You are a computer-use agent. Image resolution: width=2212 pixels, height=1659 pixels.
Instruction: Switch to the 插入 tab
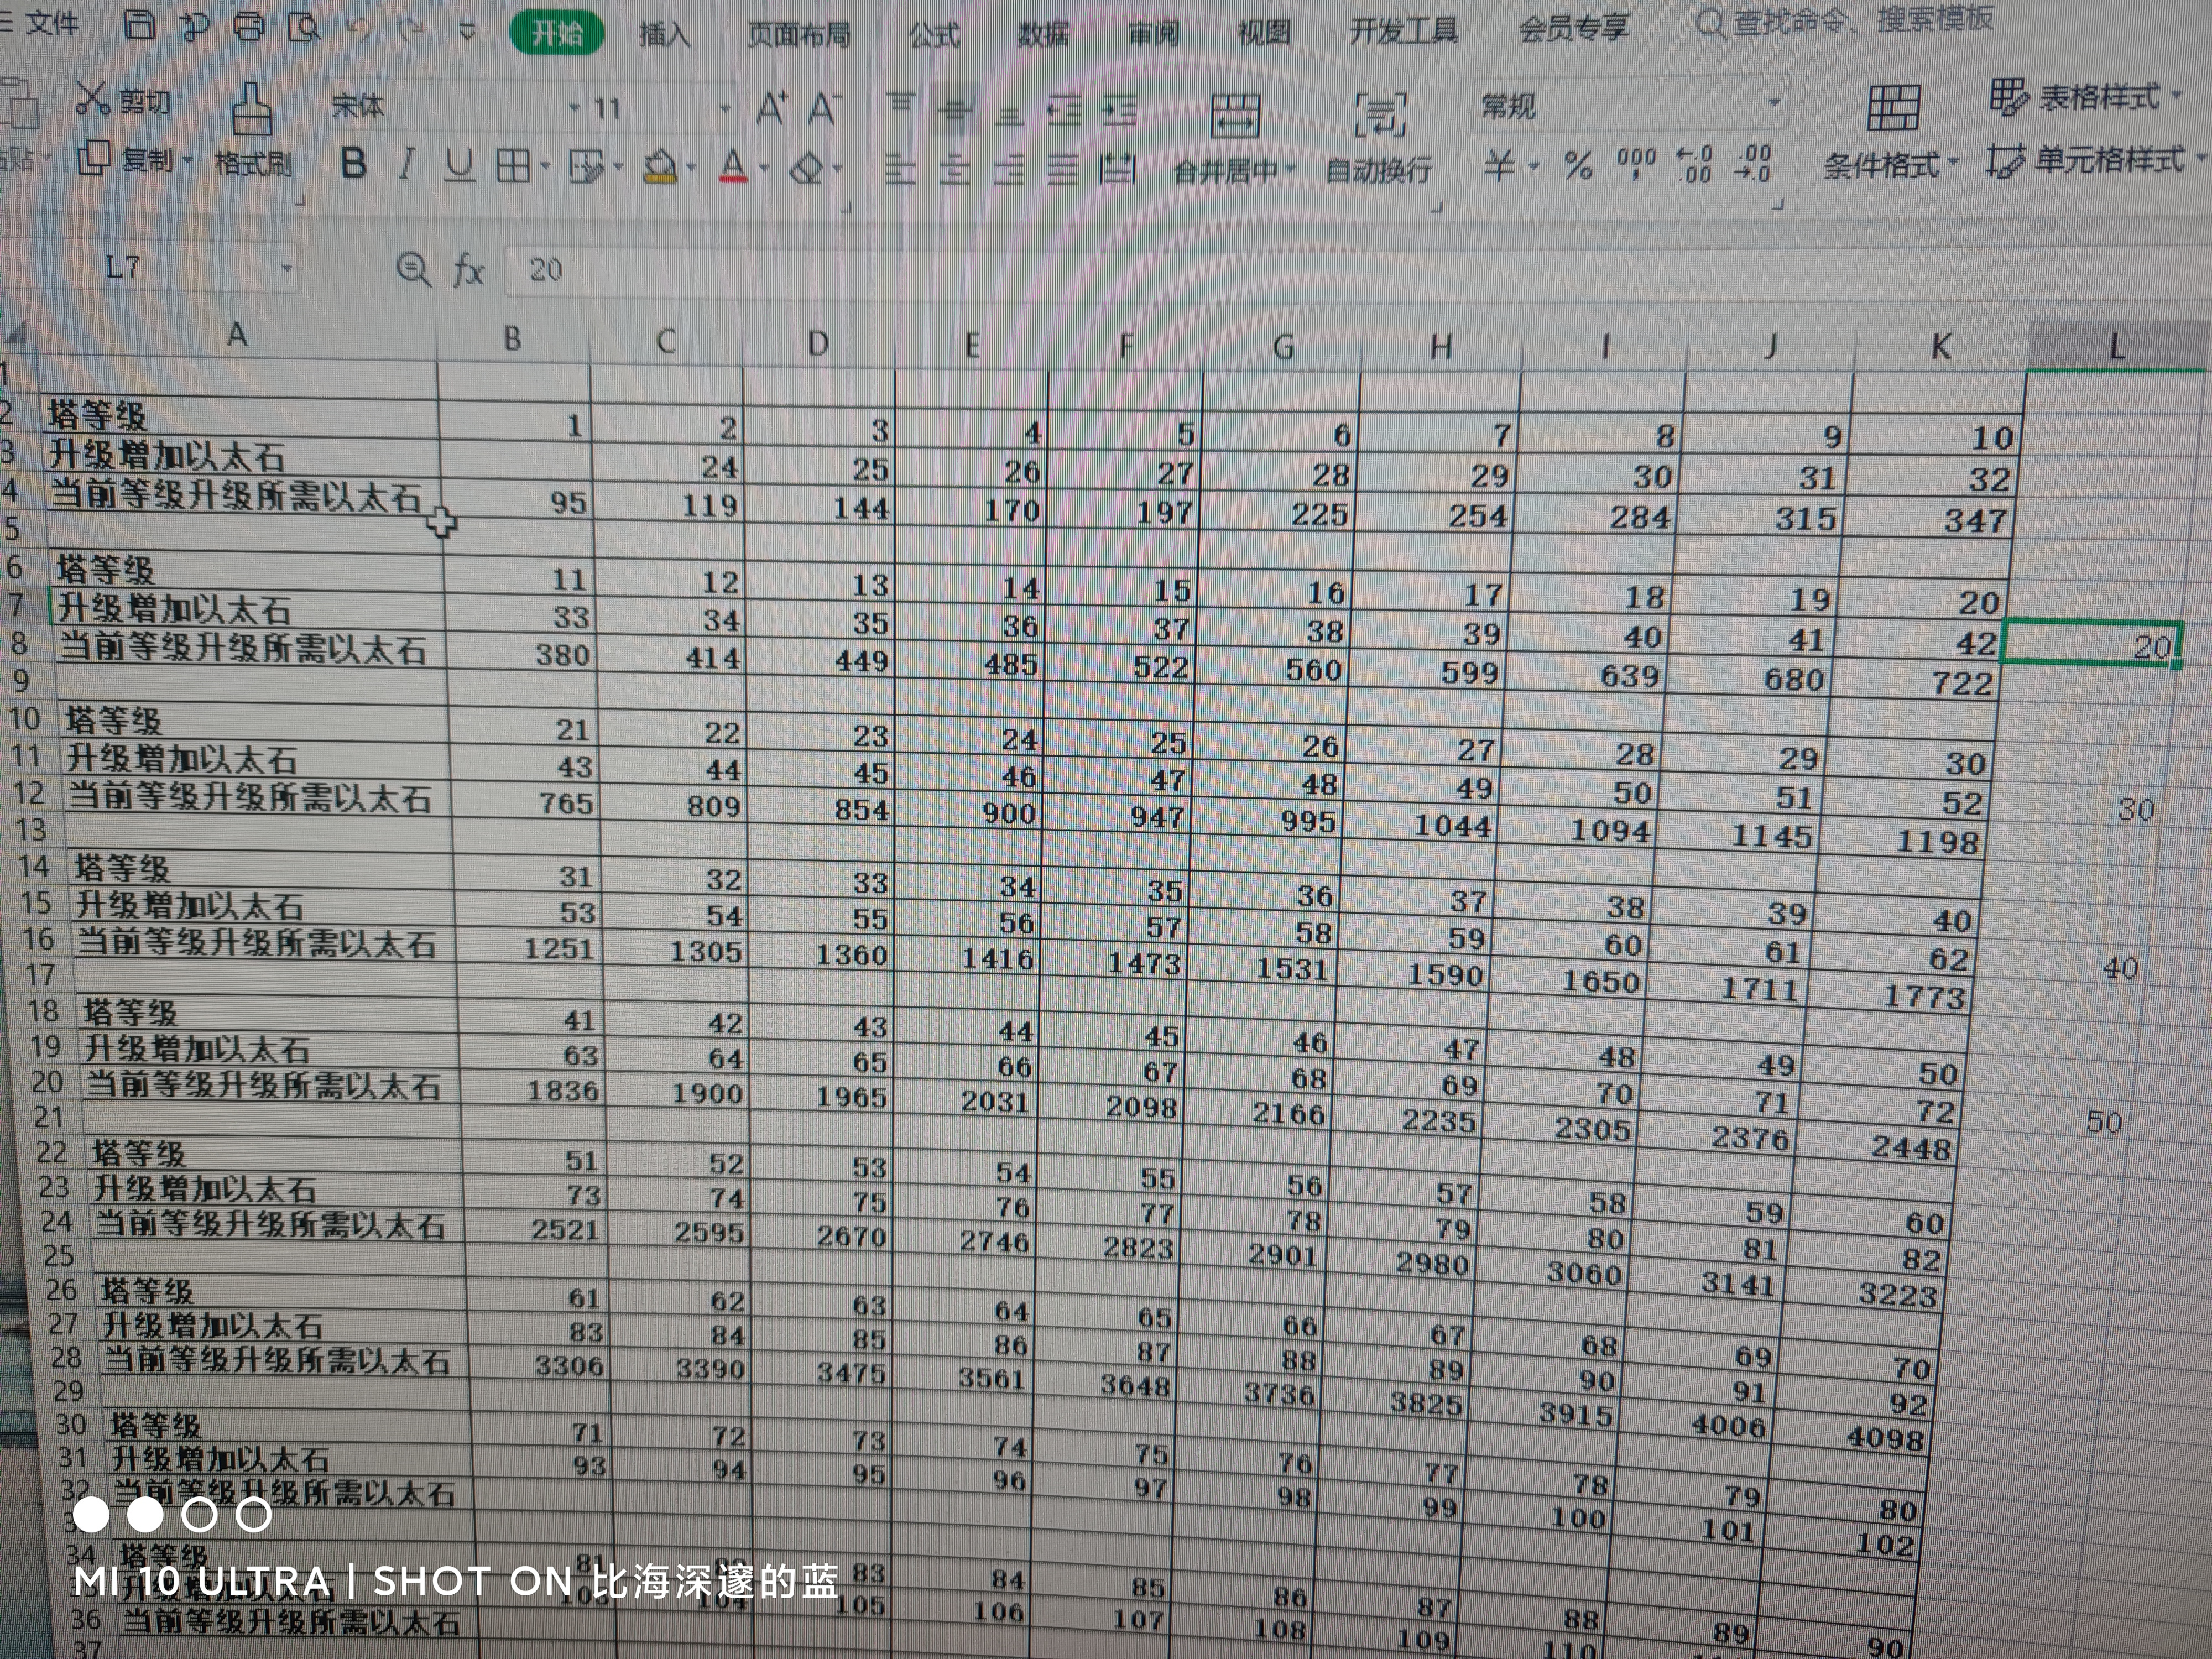[664, 35]
